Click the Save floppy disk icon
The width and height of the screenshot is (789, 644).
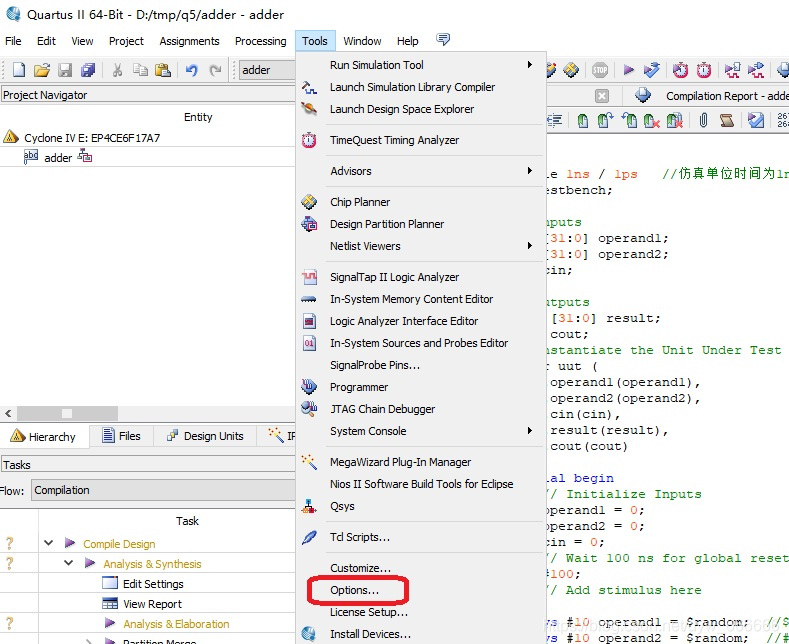click(65, 69)
